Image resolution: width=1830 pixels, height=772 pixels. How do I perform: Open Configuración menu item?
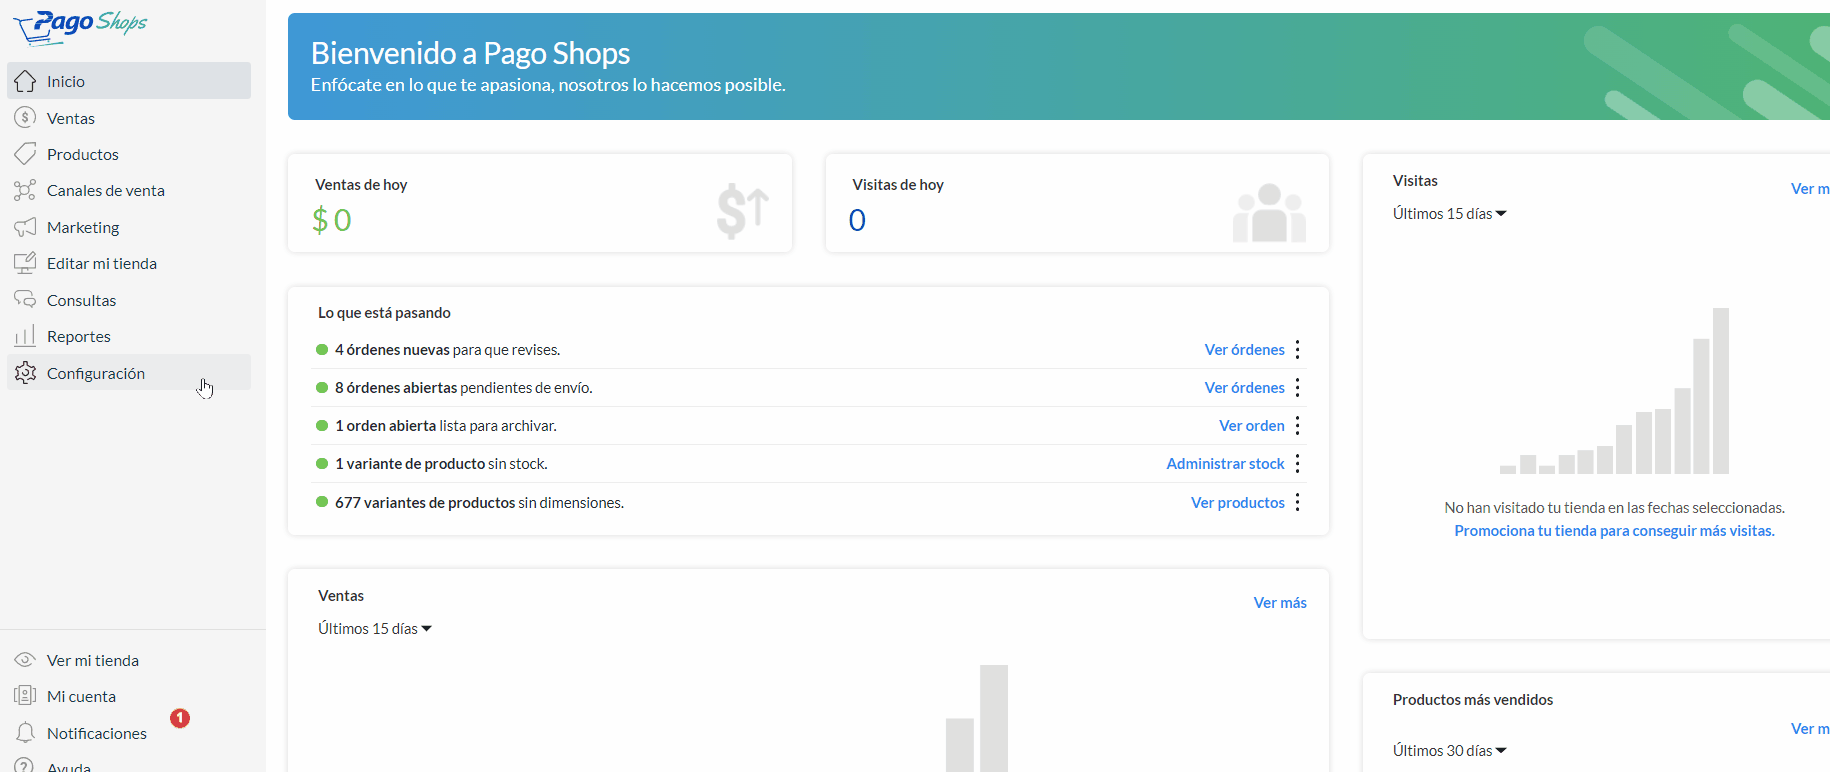click(129, 373)
